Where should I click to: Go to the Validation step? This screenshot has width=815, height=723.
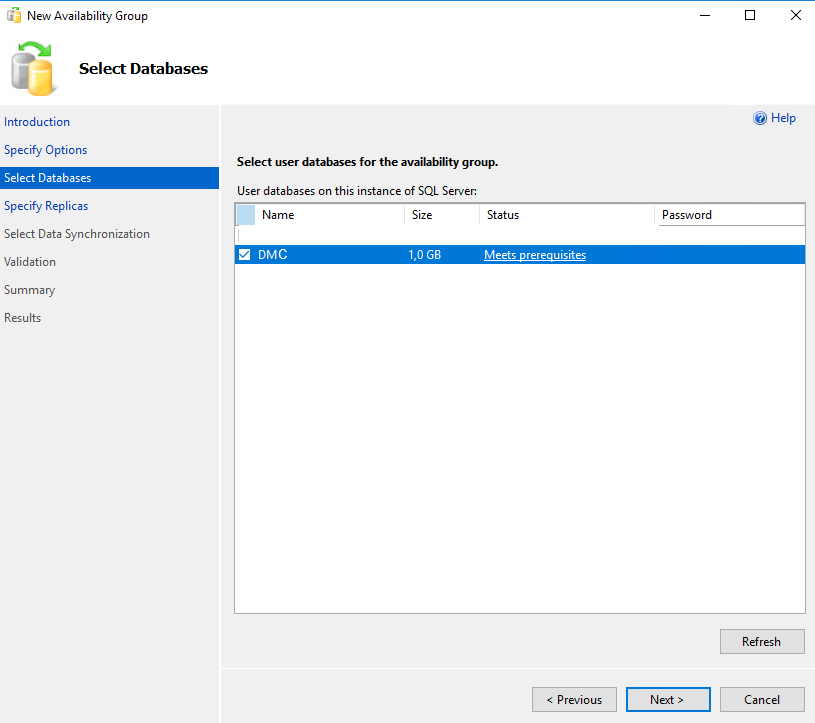(x=30, y=262)
